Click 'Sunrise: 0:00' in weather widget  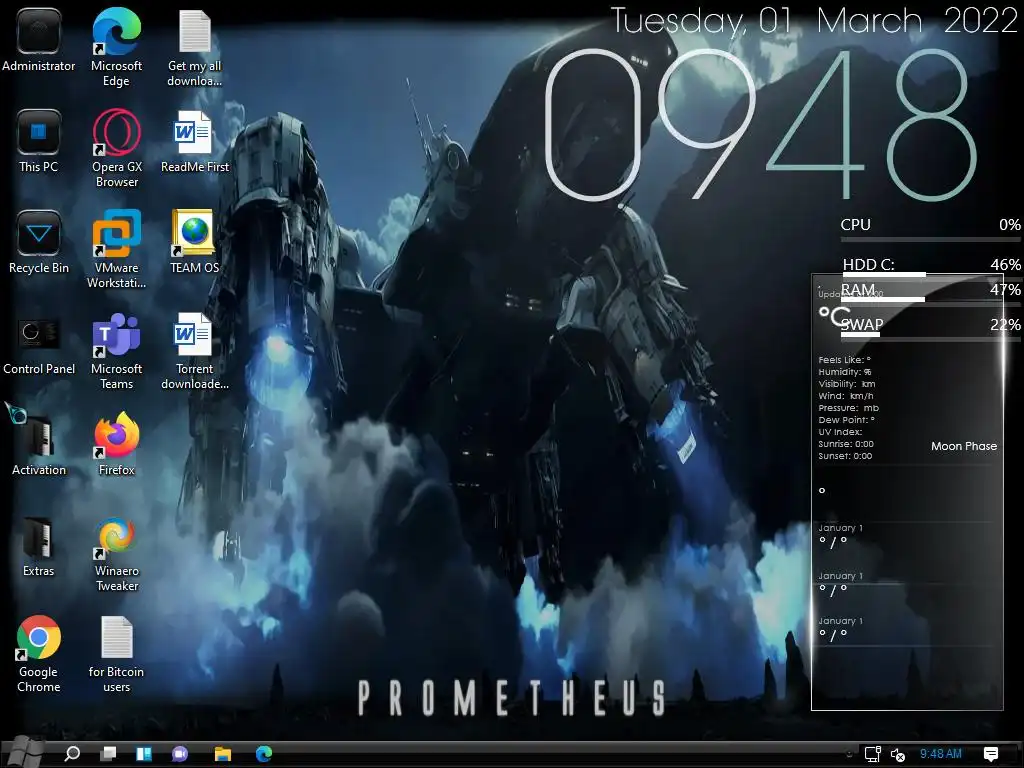coord(846,444)
